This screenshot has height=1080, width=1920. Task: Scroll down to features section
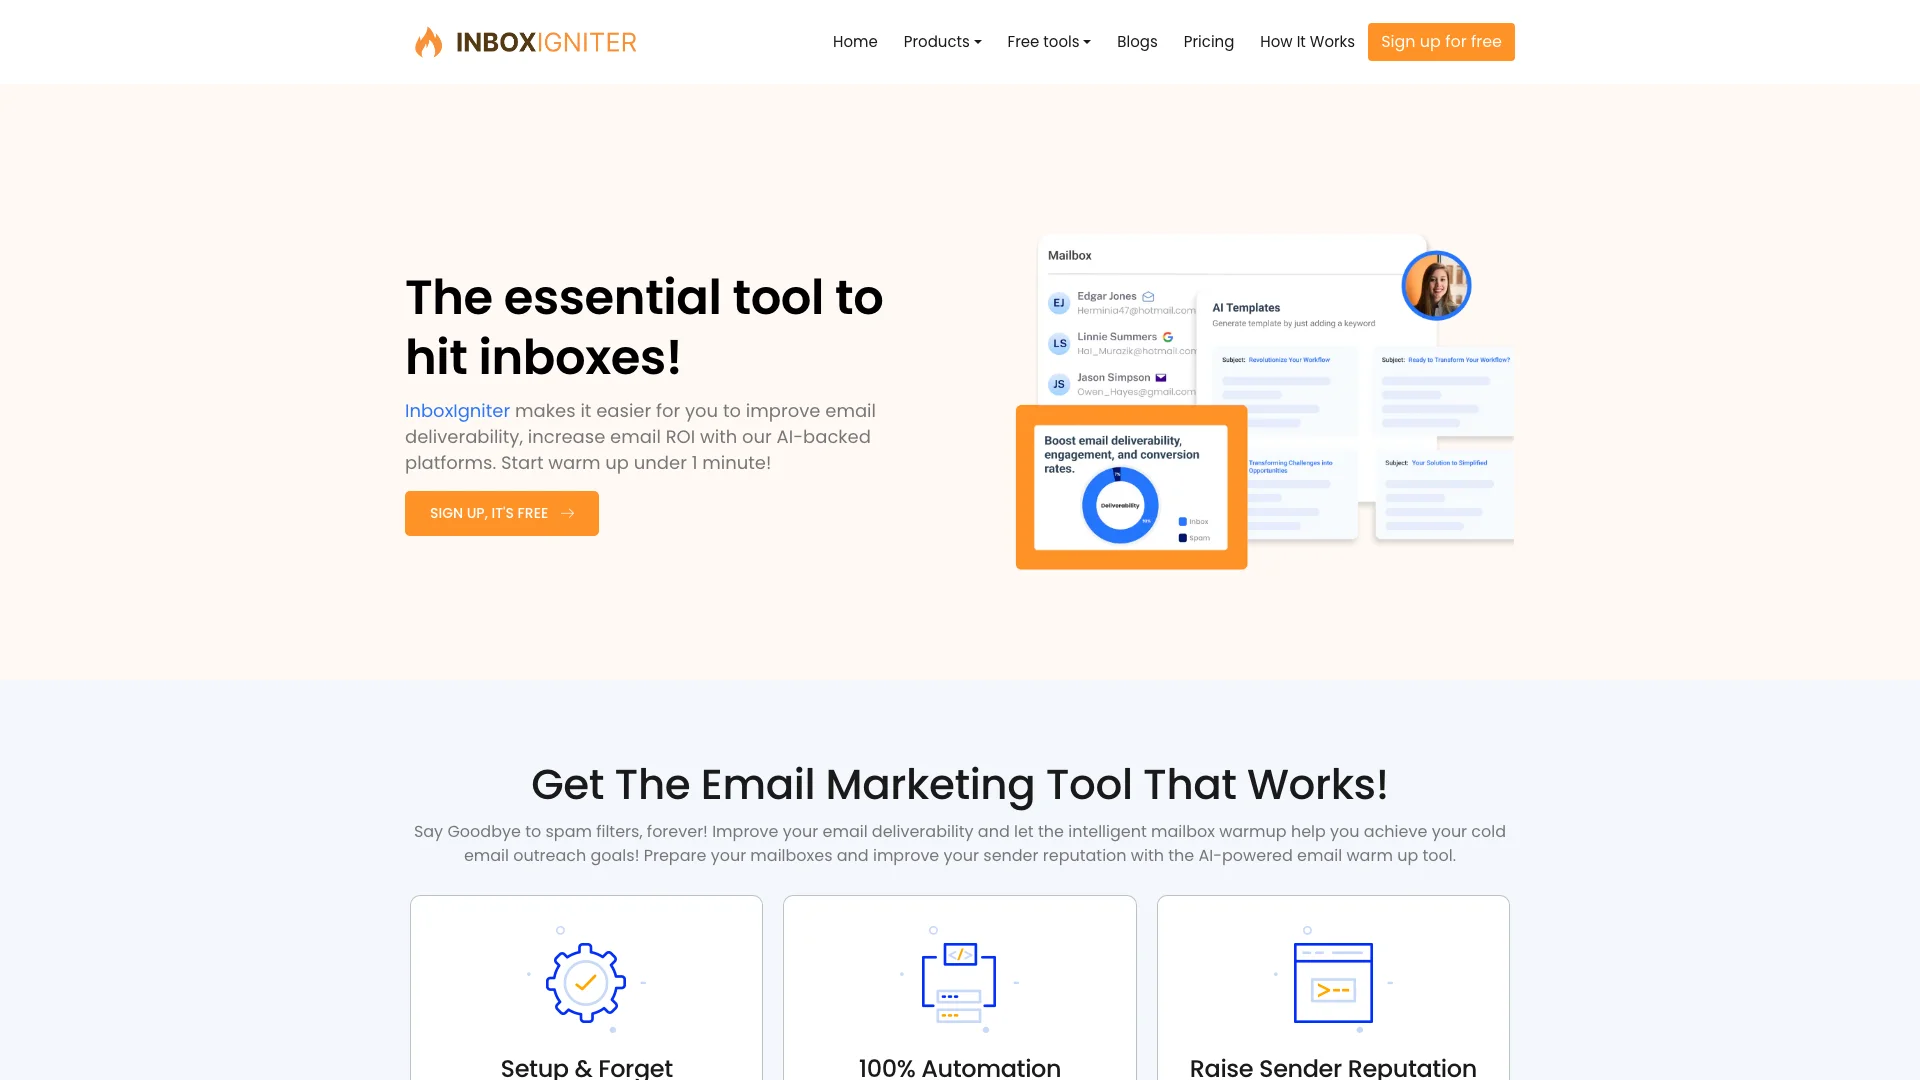(960, 785)
